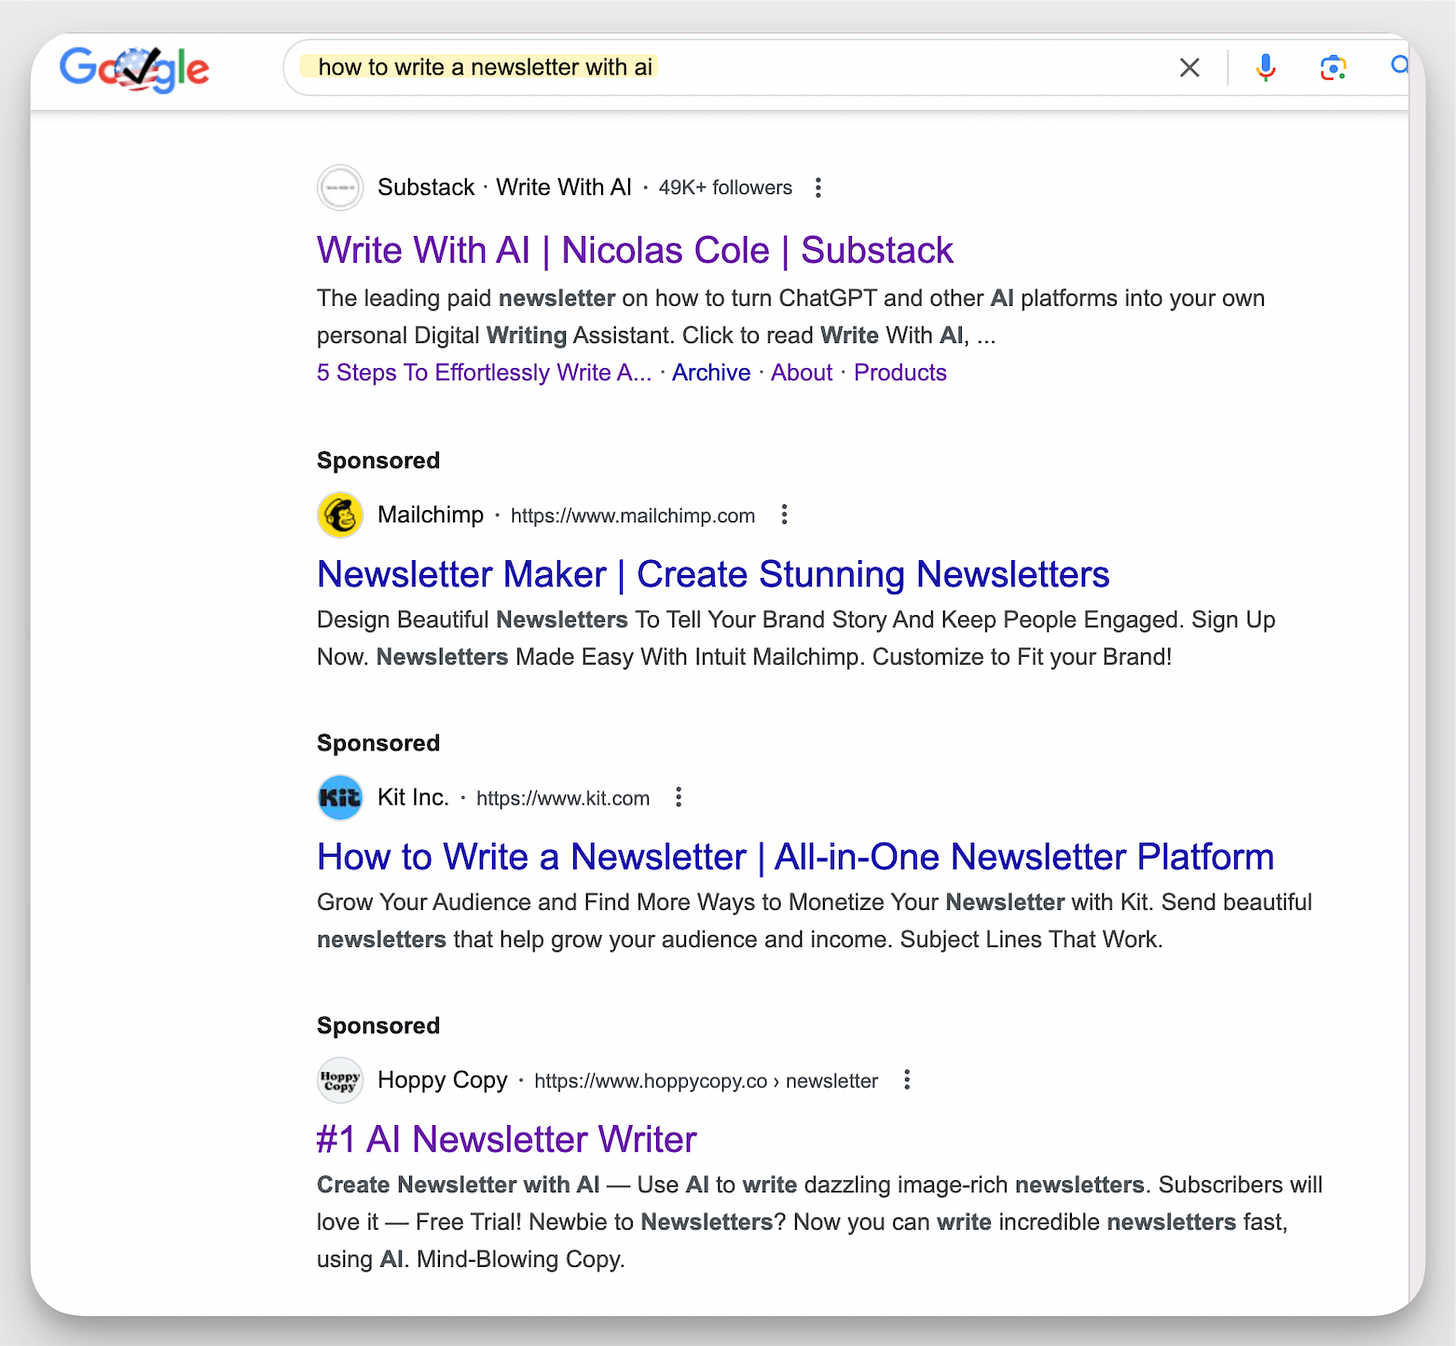Viewport: 1456px width, 1346px height.
Task: Click the Mailchimp favicon
Action: tap(340, 515)
